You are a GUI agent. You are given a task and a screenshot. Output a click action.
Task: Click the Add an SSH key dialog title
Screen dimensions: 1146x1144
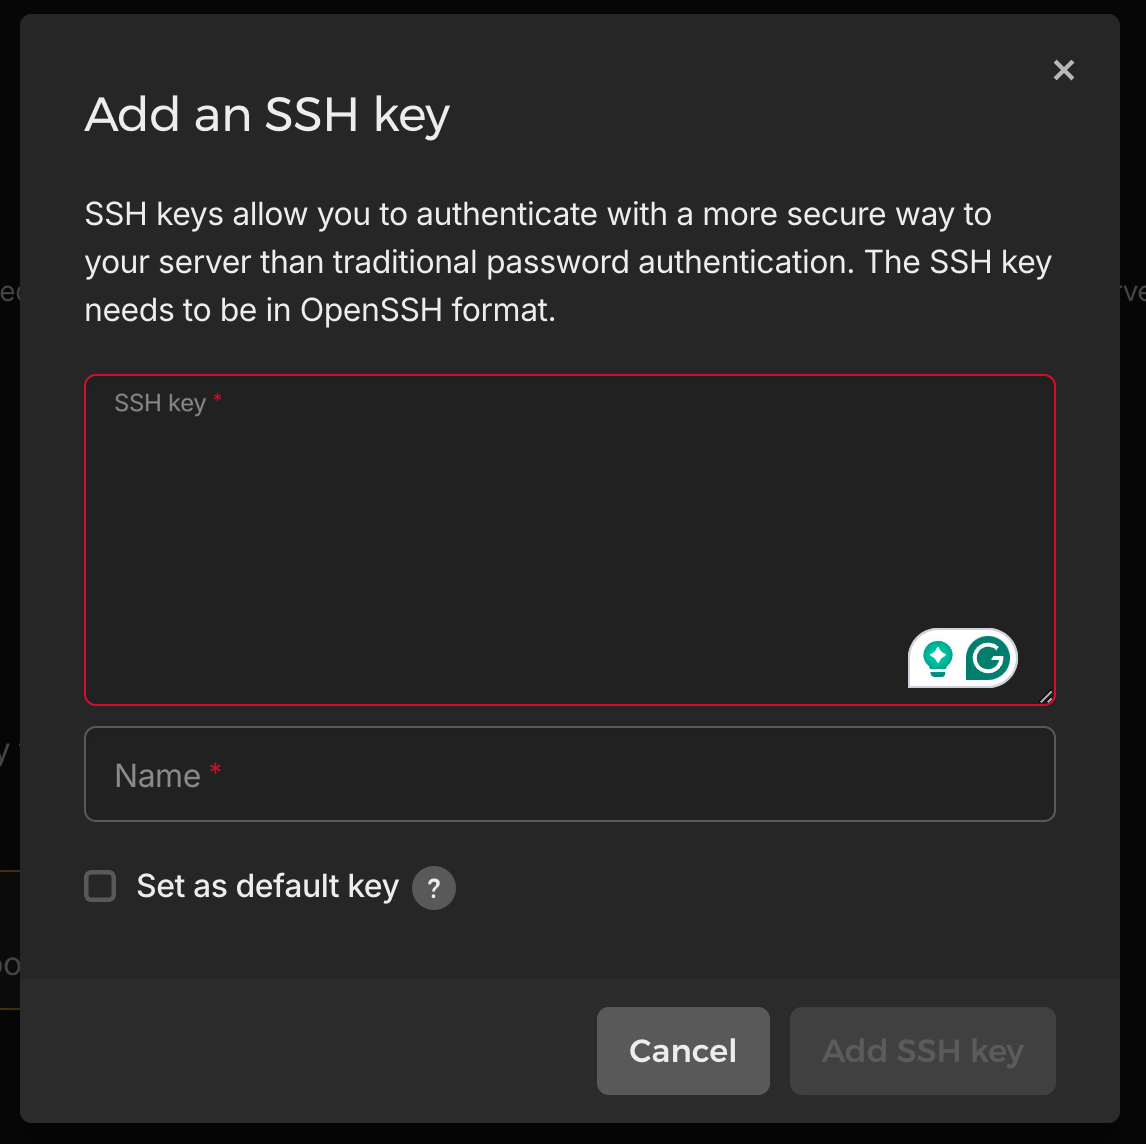coord(266,115)
